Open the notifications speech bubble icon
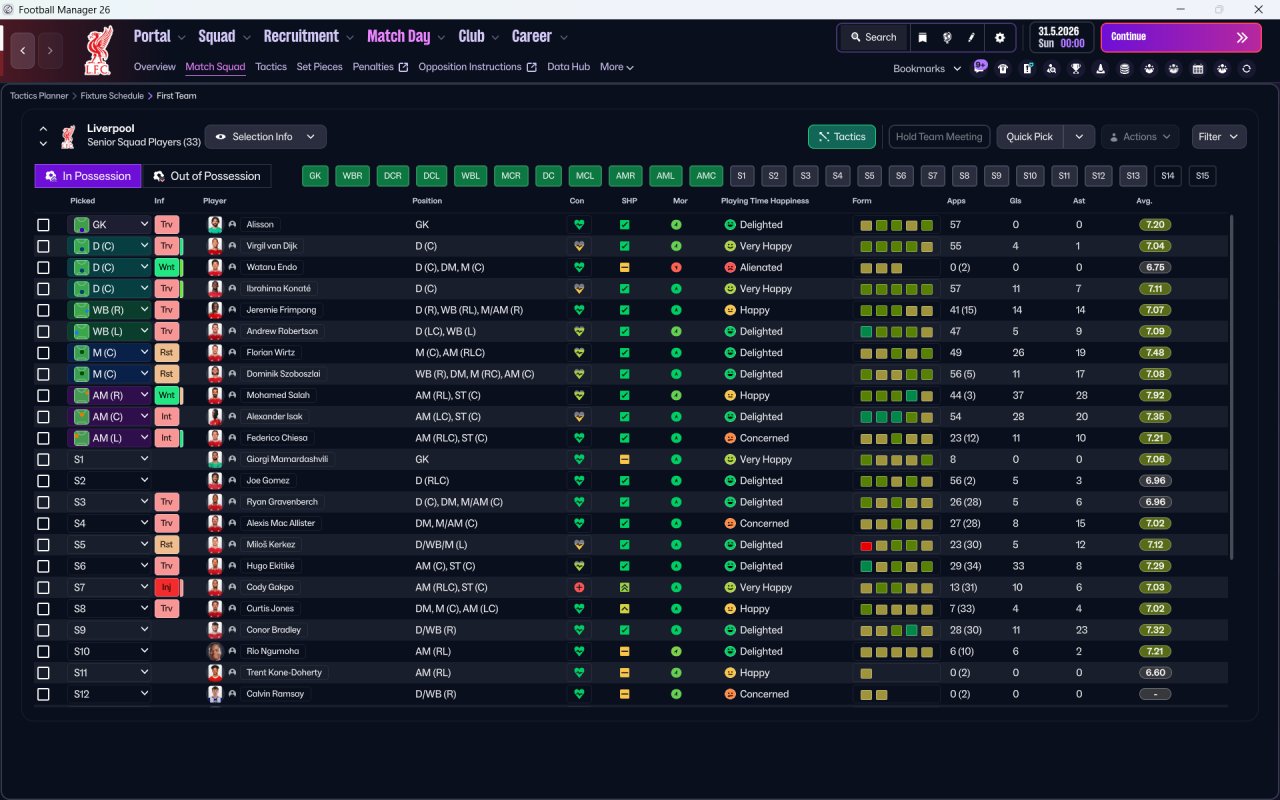The height and width of the screenshot is (800, 1280). click(x=980, y=66)
